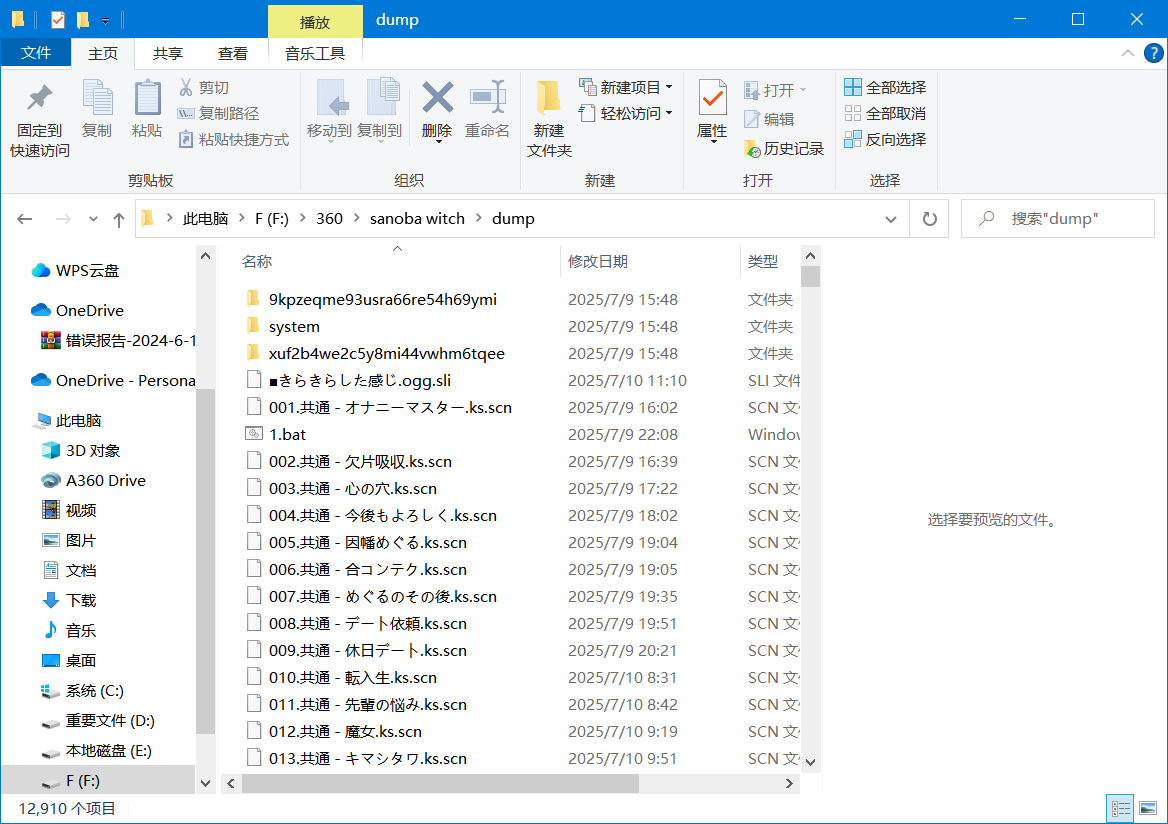Click Paste shortcut (粘贴快捷方式)
Screen dimensions: 1168x824
pos(233,139)
